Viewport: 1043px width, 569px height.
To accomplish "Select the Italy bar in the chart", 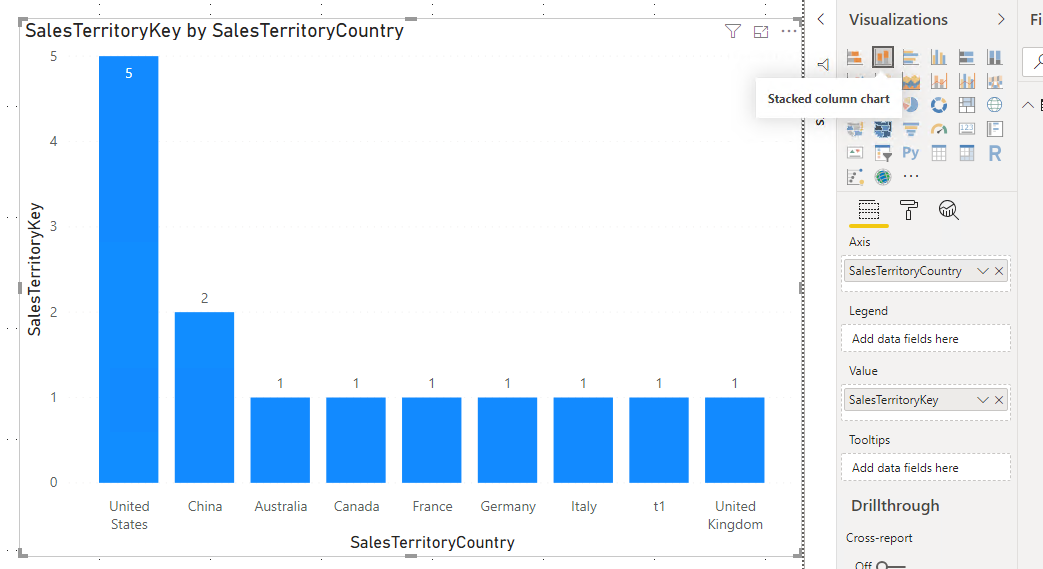I will pyautogui.click(x=583, y=440).
